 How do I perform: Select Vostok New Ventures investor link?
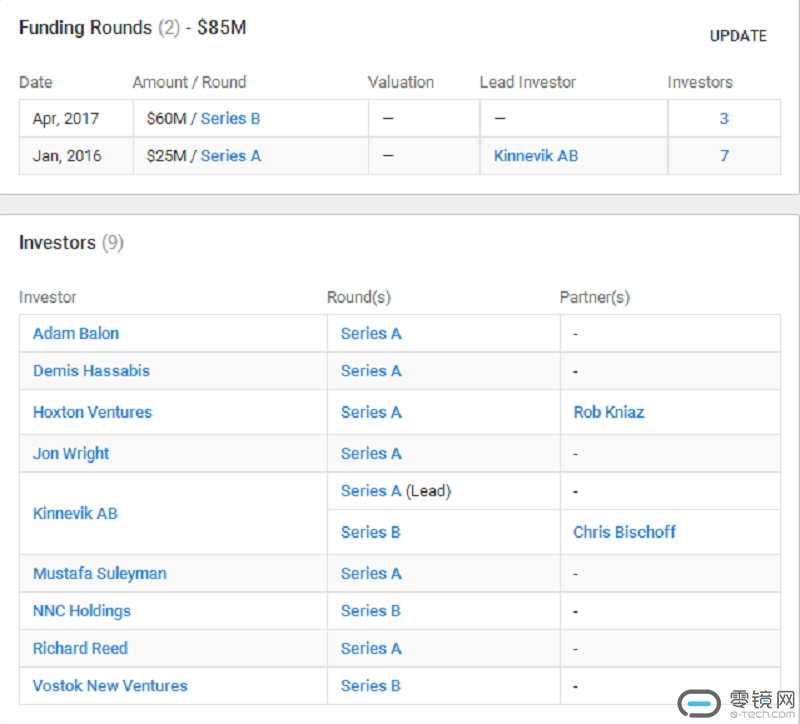coord(110,686)
